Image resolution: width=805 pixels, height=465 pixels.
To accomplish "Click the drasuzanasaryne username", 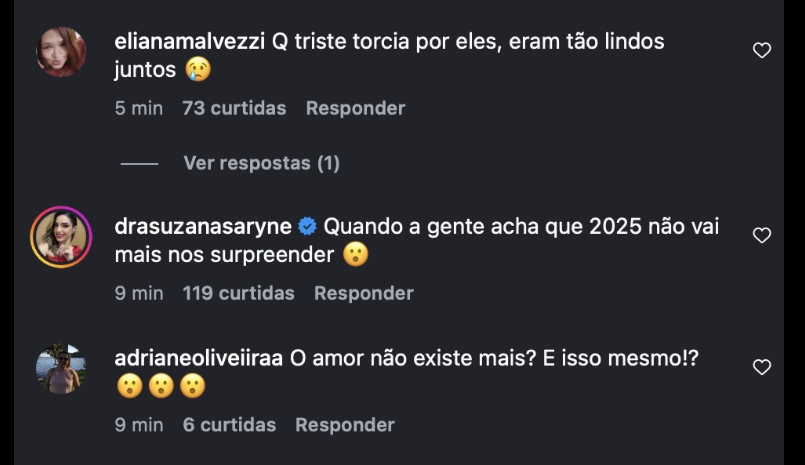I will [x=203, y=227].
